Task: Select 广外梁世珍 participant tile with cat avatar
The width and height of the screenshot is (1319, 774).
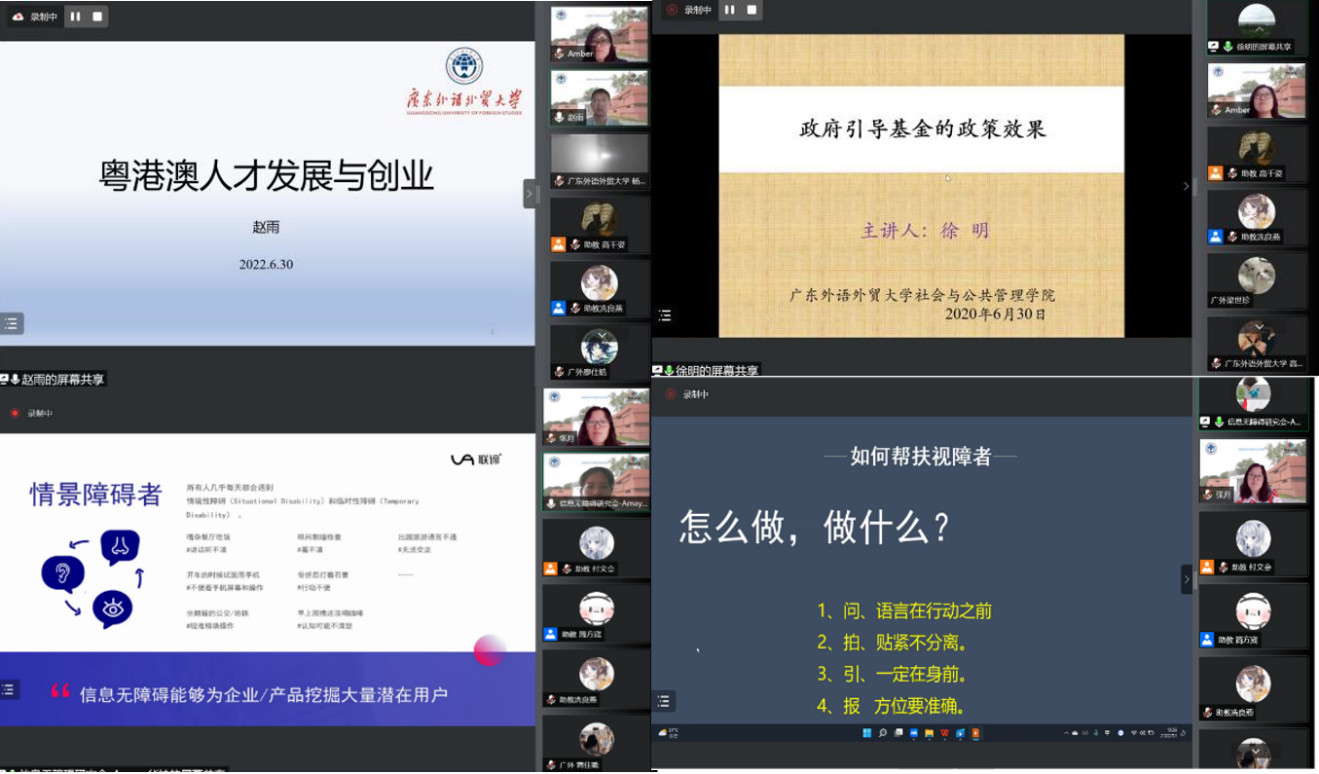Action: click(1256, 281)
